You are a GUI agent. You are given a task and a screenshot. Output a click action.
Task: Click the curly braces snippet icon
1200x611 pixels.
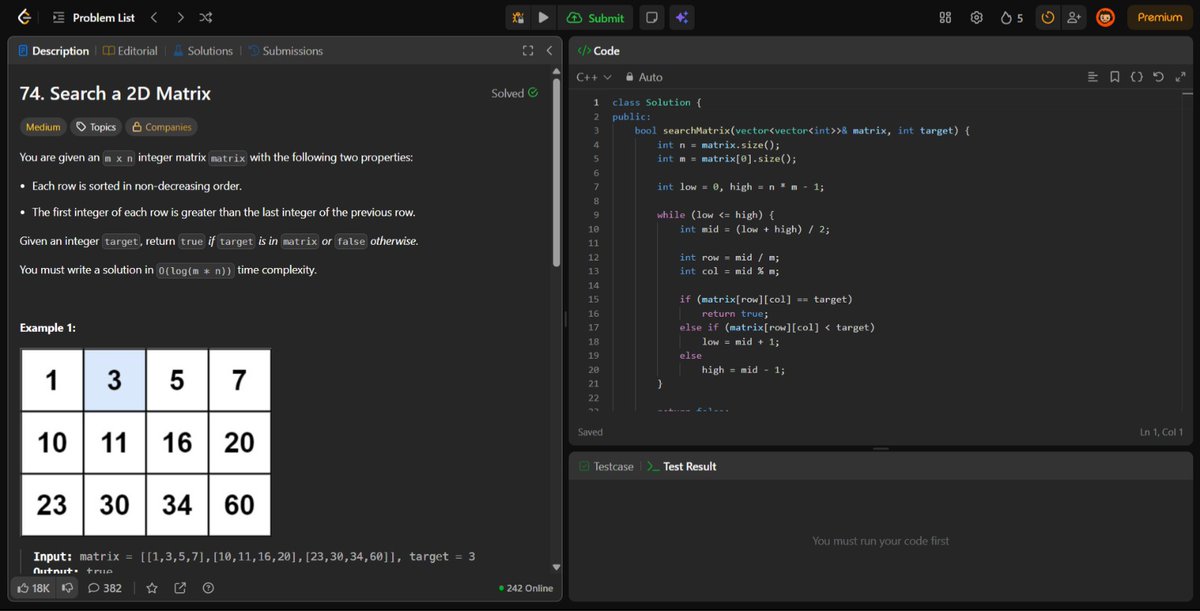(1137, 77)
